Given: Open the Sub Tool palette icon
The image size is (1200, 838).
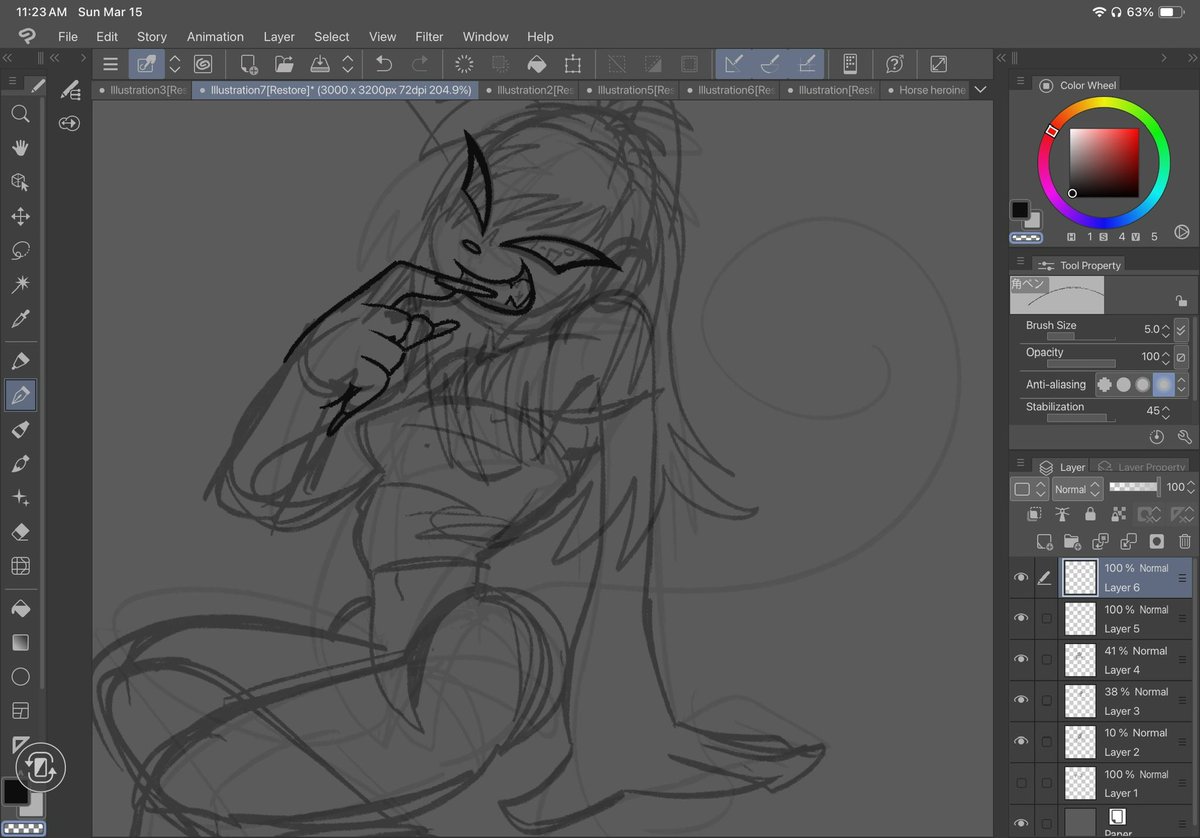Looking at the screenshot, I should click(70, 91).
